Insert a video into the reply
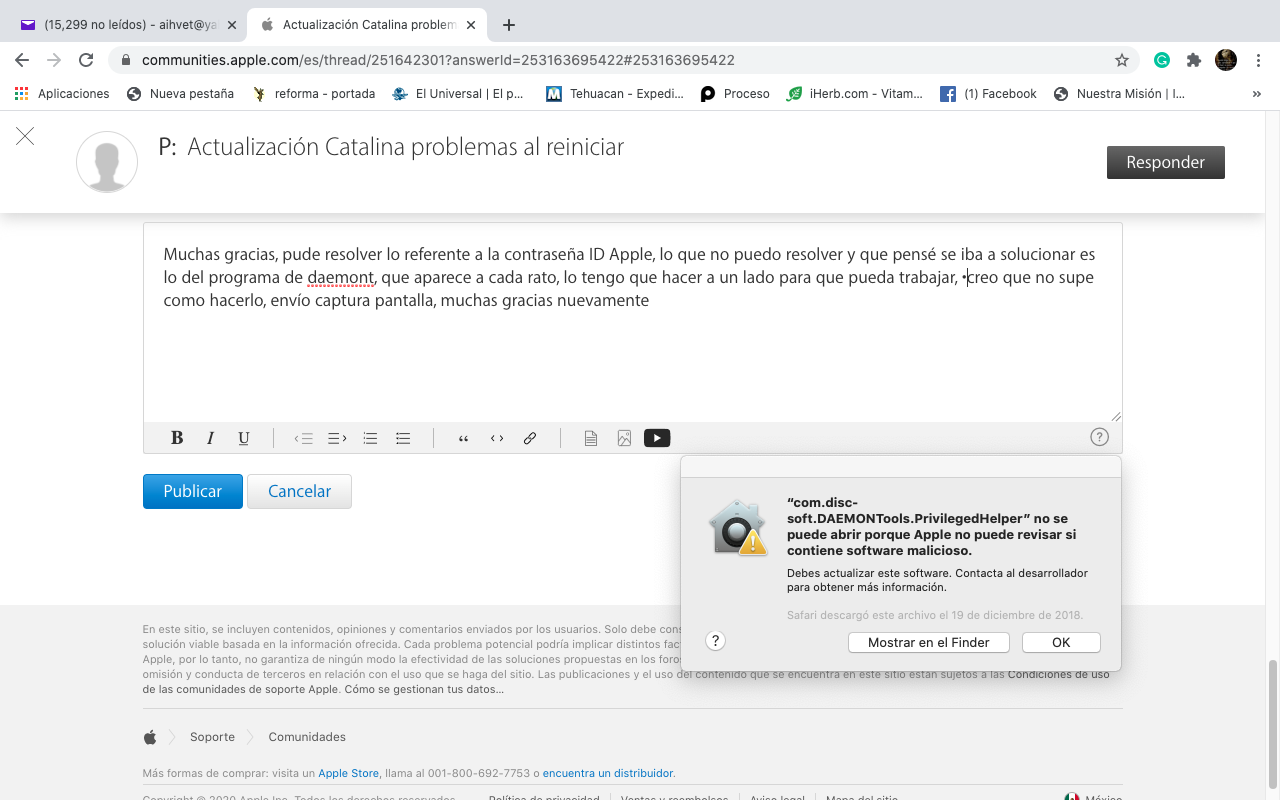Image resolution: width=1280 pixels, height=800 pixels. pyautogui.click(x=657, y=438)
